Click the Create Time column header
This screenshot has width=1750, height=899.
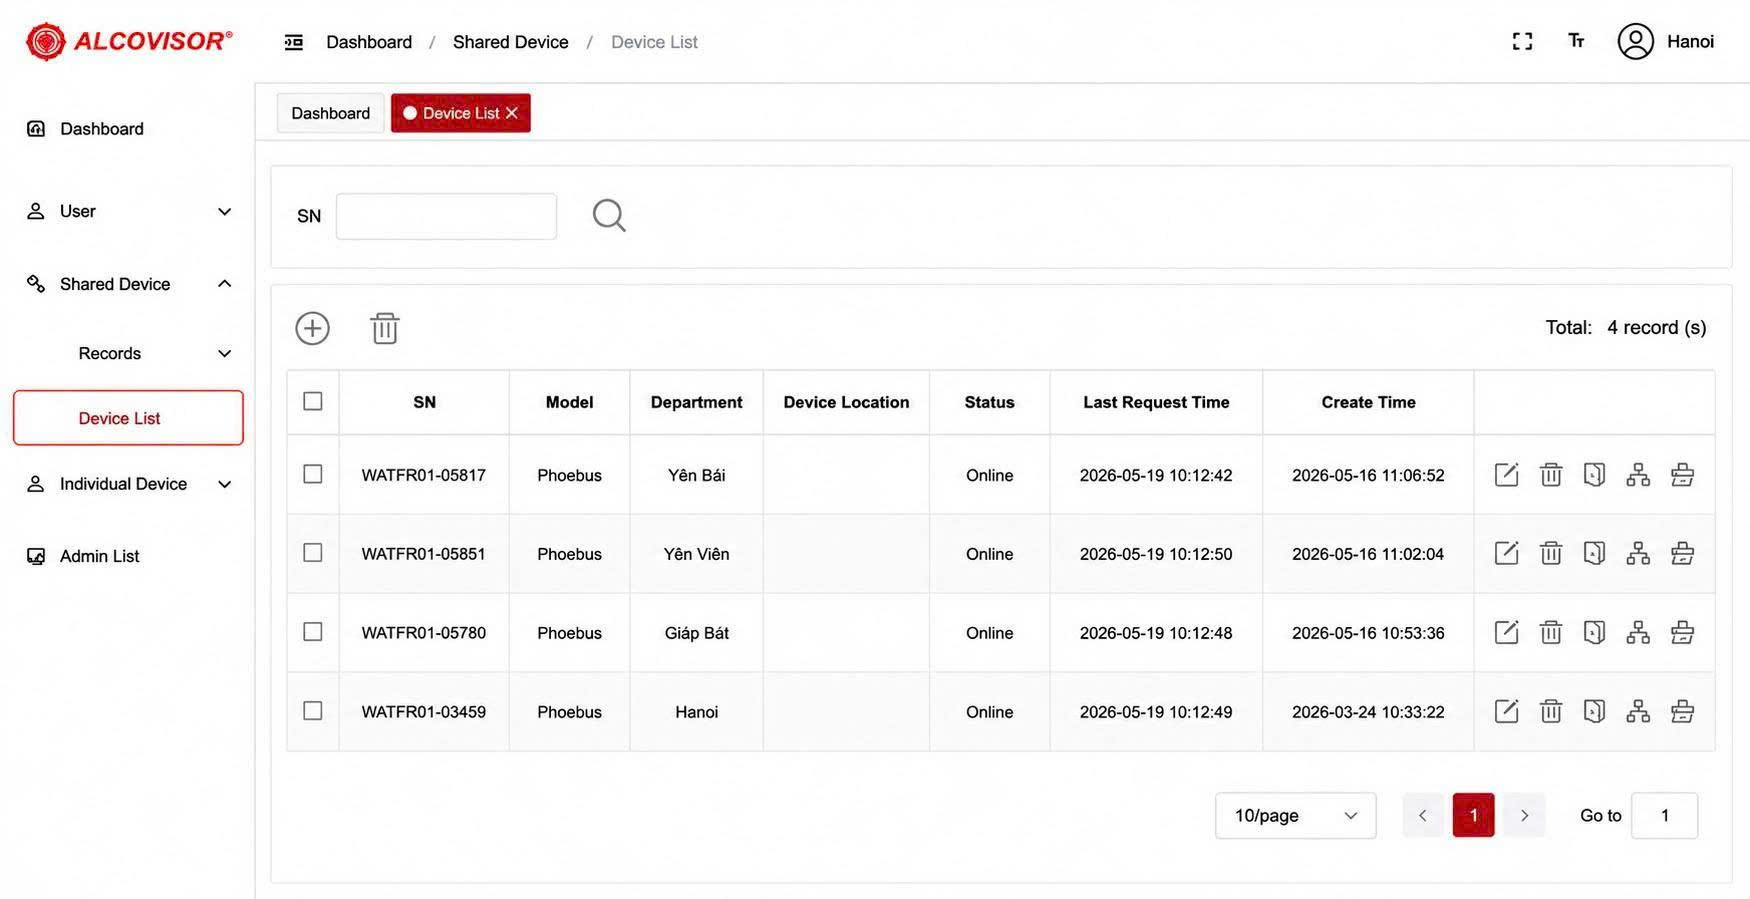pyautogui.click(x=1368, y=402)
